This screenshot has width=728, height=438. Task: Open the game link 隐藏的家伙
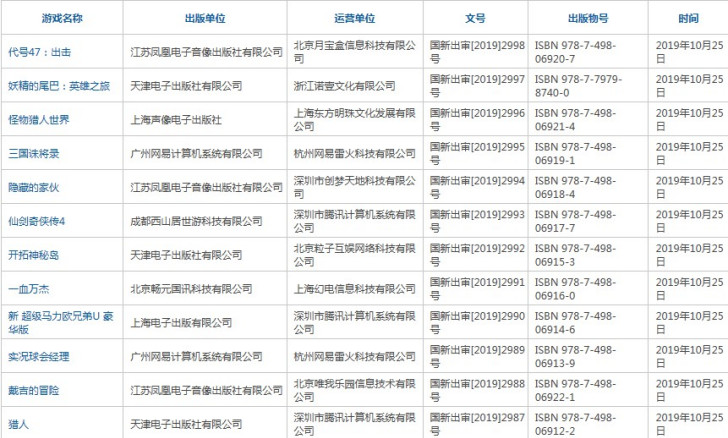(33, 188)
